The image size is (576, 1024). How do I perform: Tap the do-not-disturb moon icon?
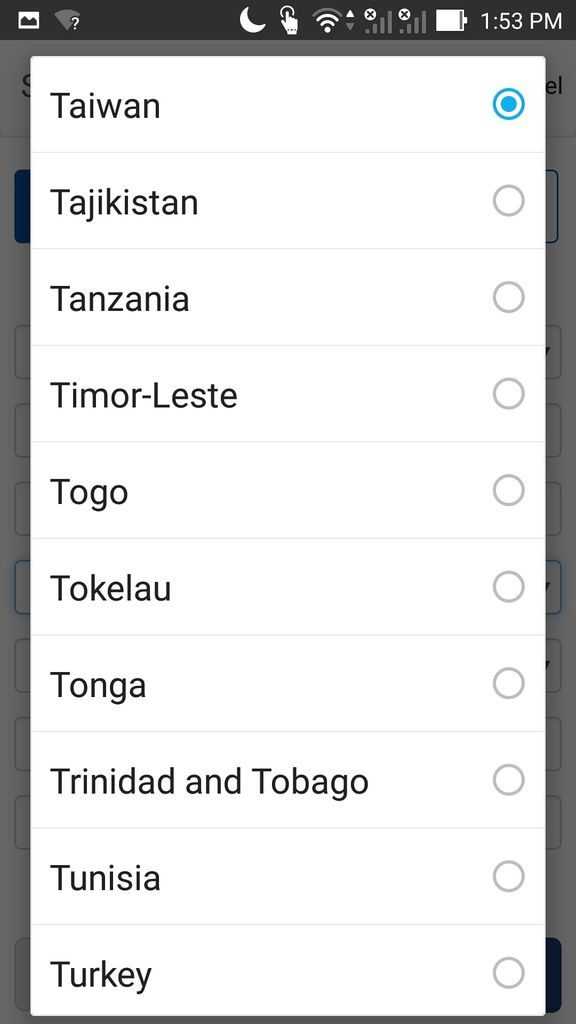(x=253, y=19)
